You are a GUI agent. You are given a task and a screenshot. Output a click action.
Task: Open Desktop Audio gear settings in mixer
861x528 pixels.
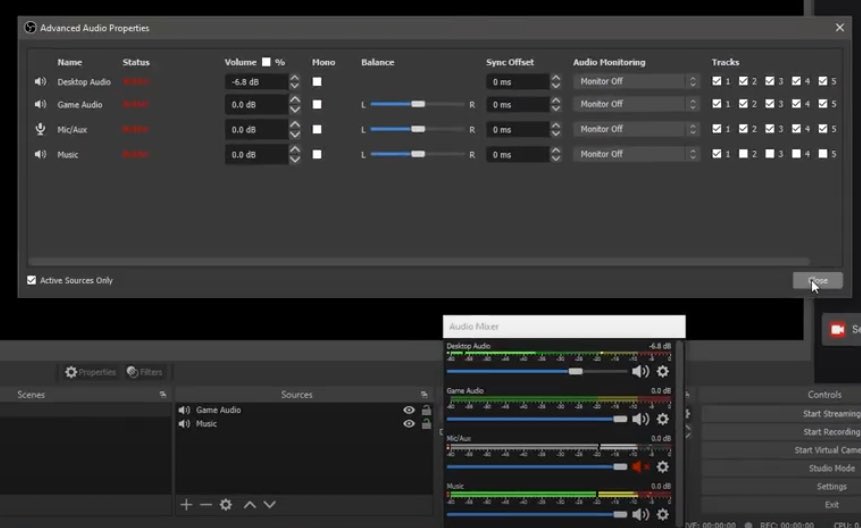point(663,372)
